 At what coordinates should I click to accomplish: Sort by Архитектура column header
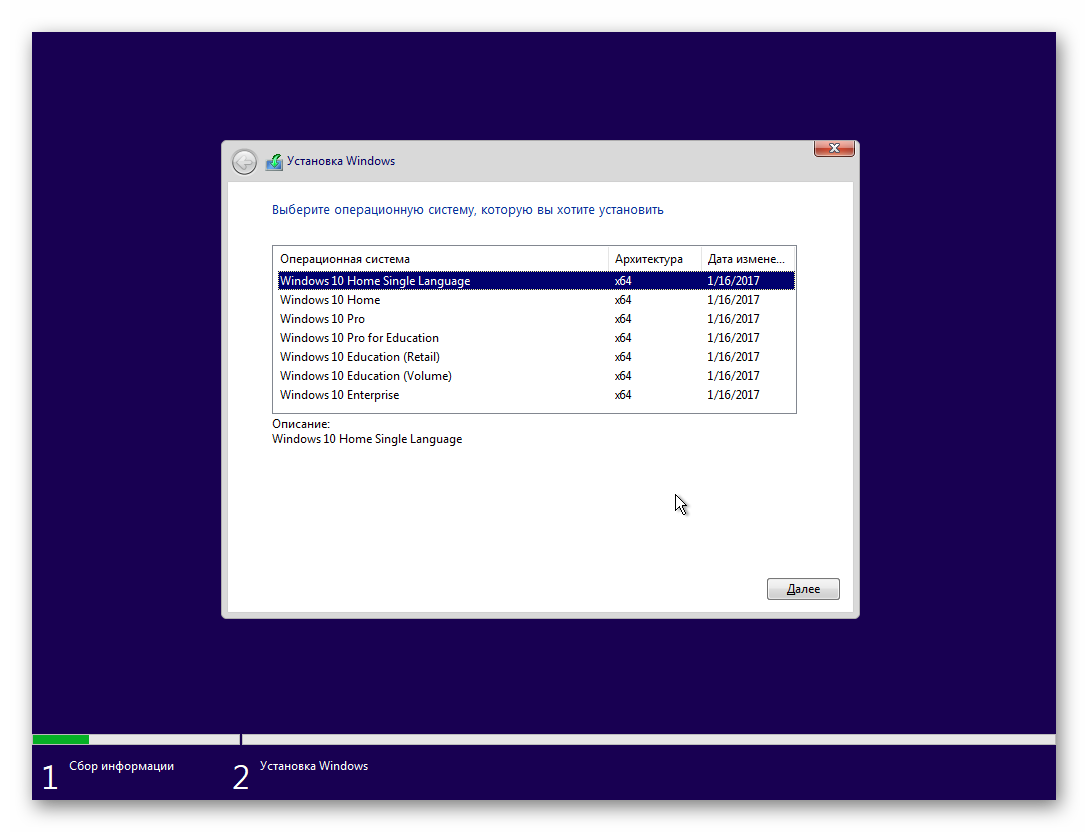point(655,259)
